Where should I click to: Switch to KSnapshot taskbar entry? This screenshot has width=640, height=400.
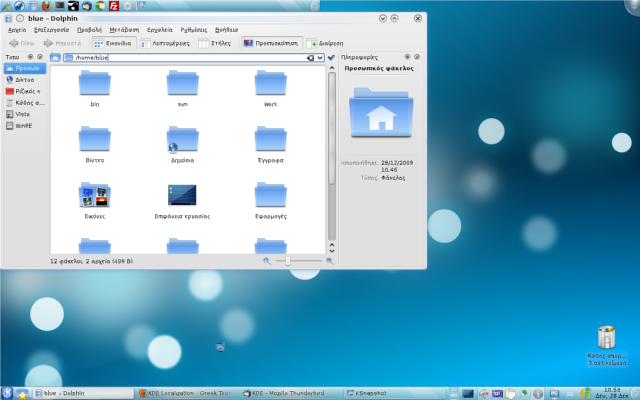(394, 393)
